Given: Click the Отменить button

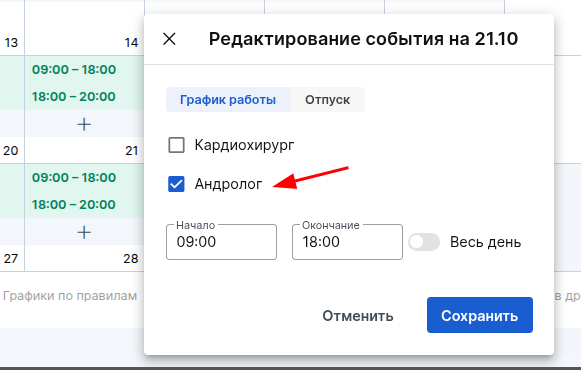Looking at the screenshot, I should coord(358,316).
